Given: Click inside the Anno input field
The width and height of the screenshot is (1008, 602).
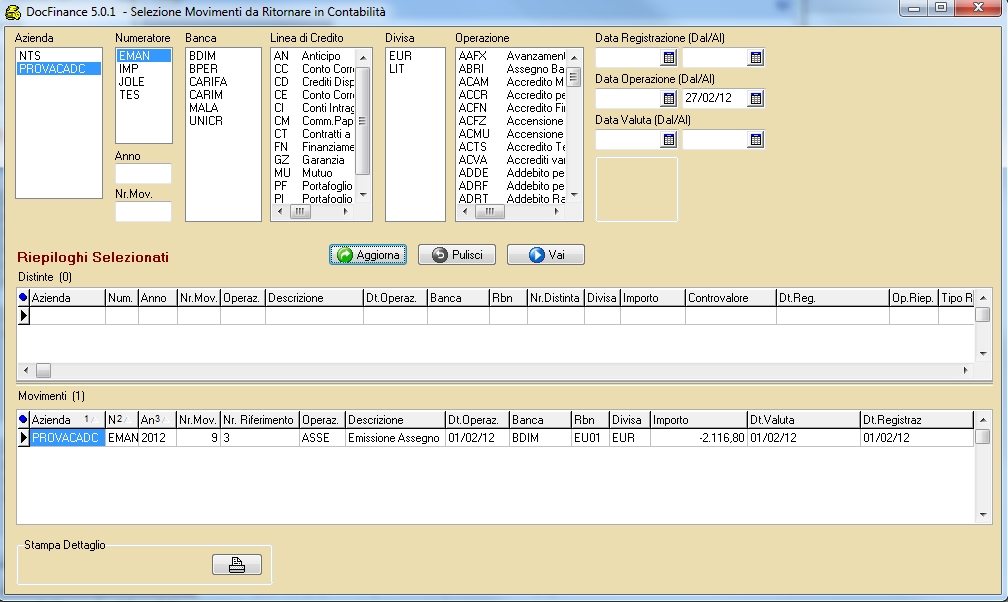Looking at the screenshot, I should [x=143, y=174].
